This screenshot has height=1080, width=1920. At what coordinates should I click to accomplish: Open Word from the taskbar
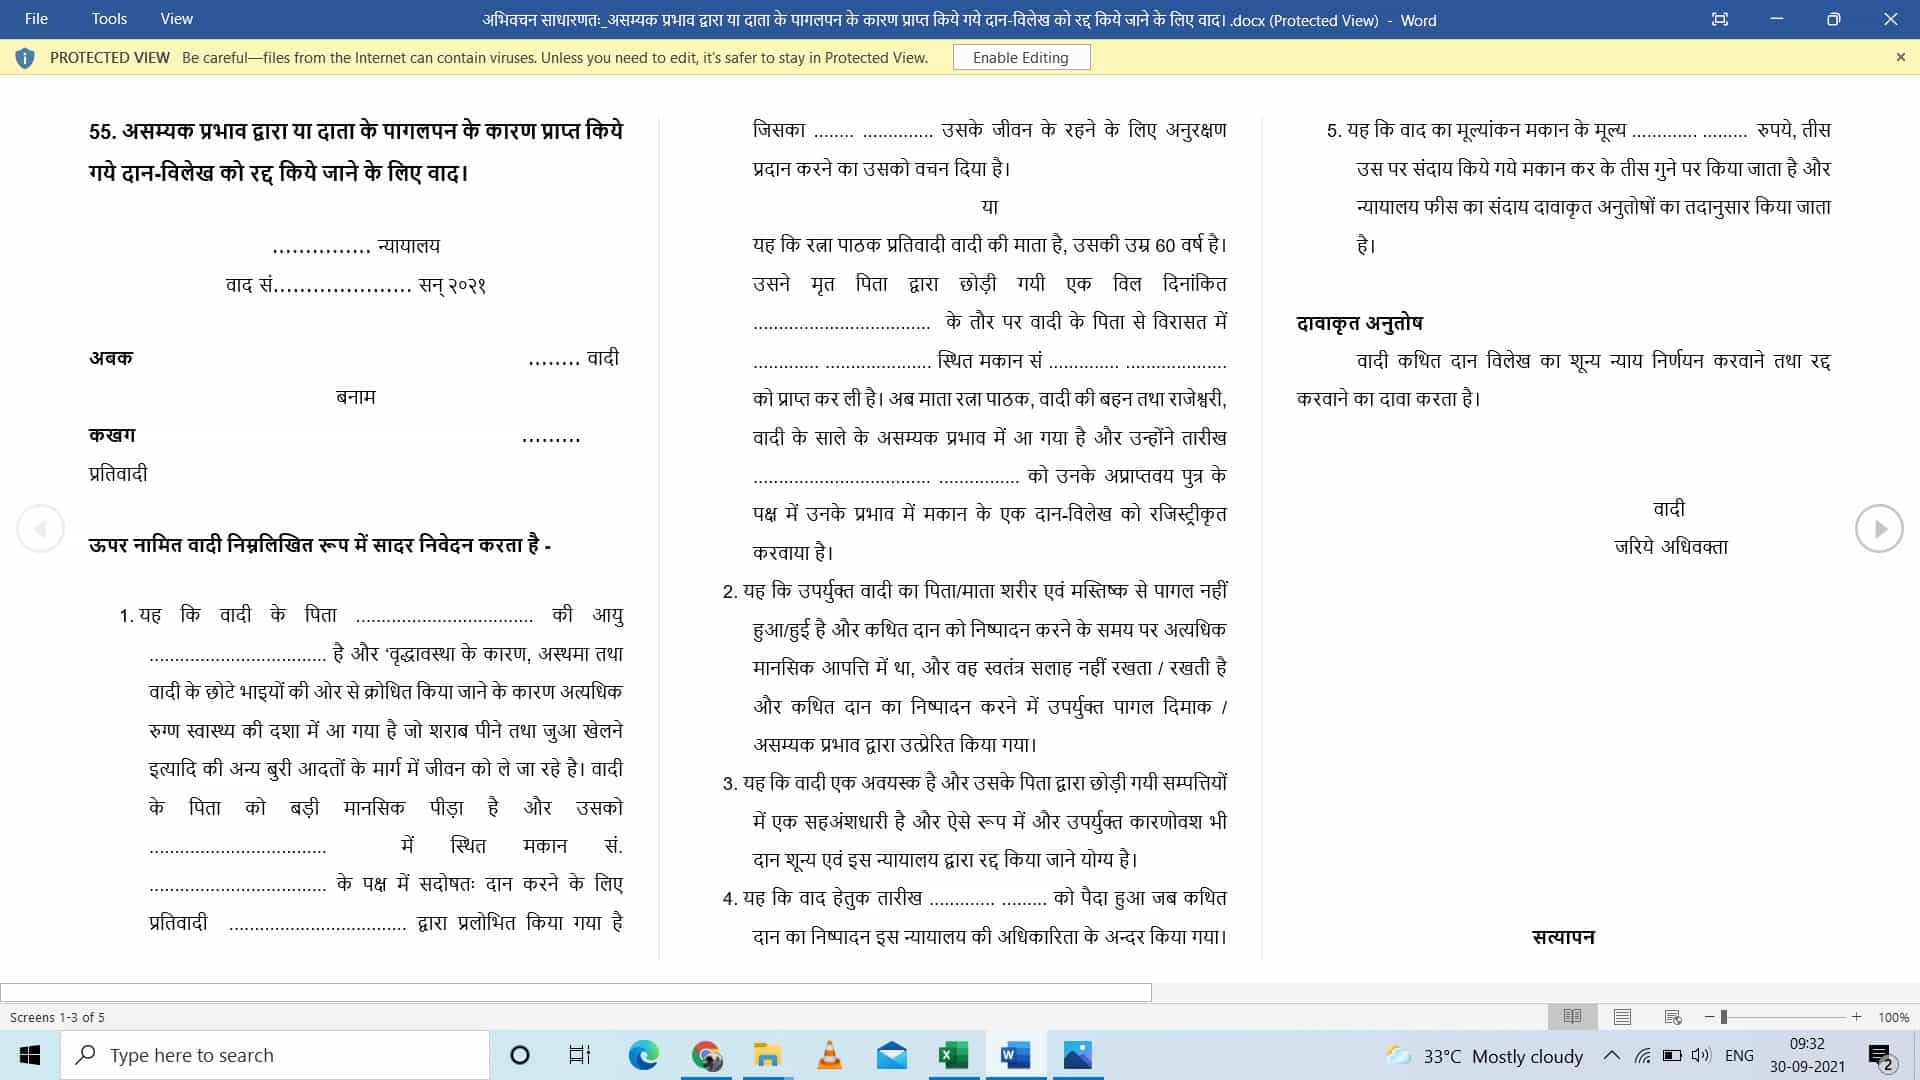pos(1017,1055)
